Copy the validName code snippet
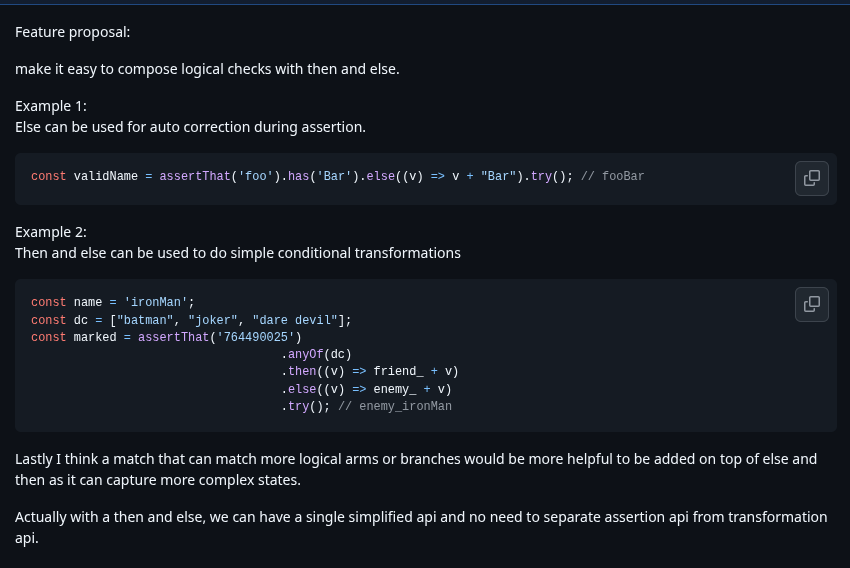 pyautogui.click(x=812, y=178)
